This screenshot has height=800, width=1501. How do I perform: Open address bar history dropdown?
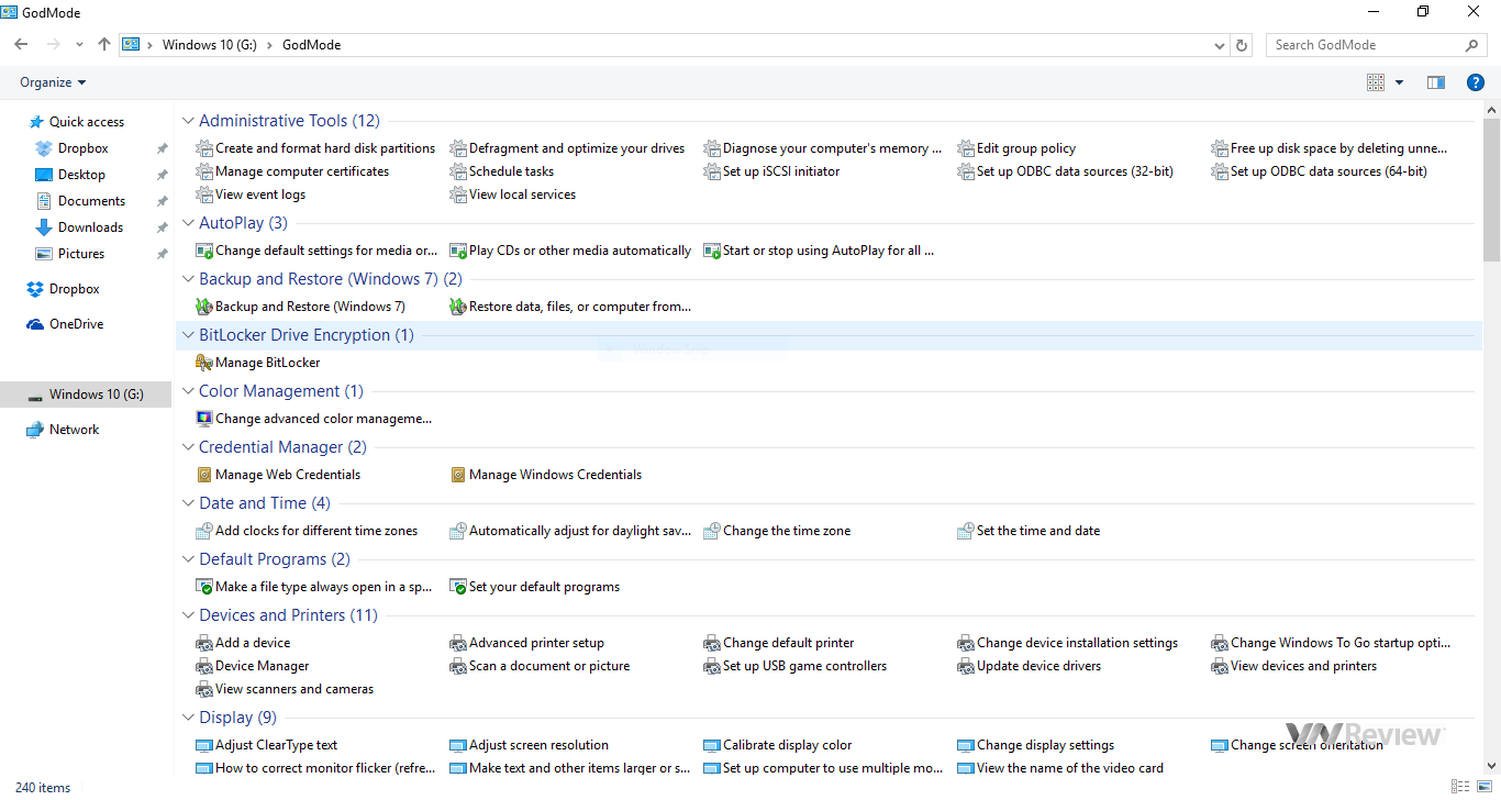point(1219,45)
